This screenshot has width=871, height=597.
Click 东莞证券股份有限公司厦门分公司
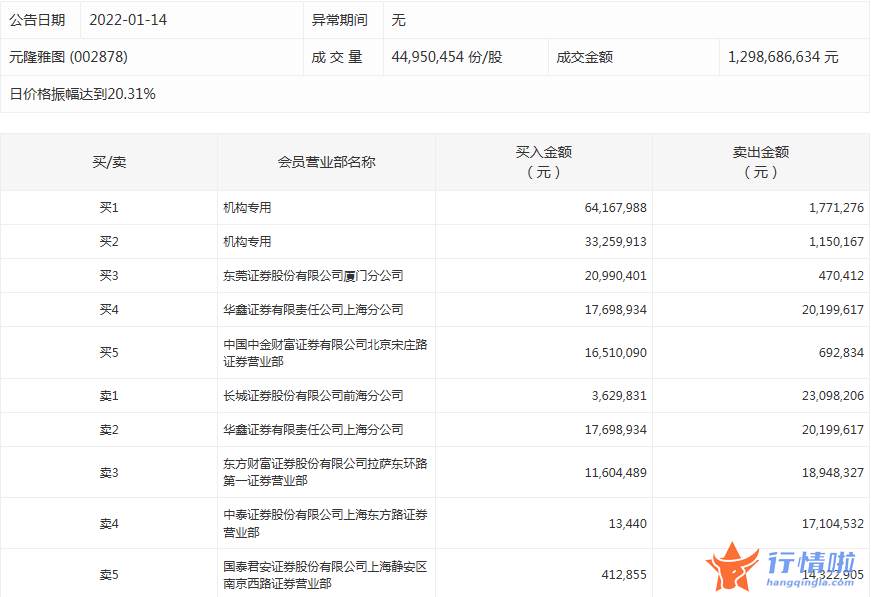pos(313,275)
